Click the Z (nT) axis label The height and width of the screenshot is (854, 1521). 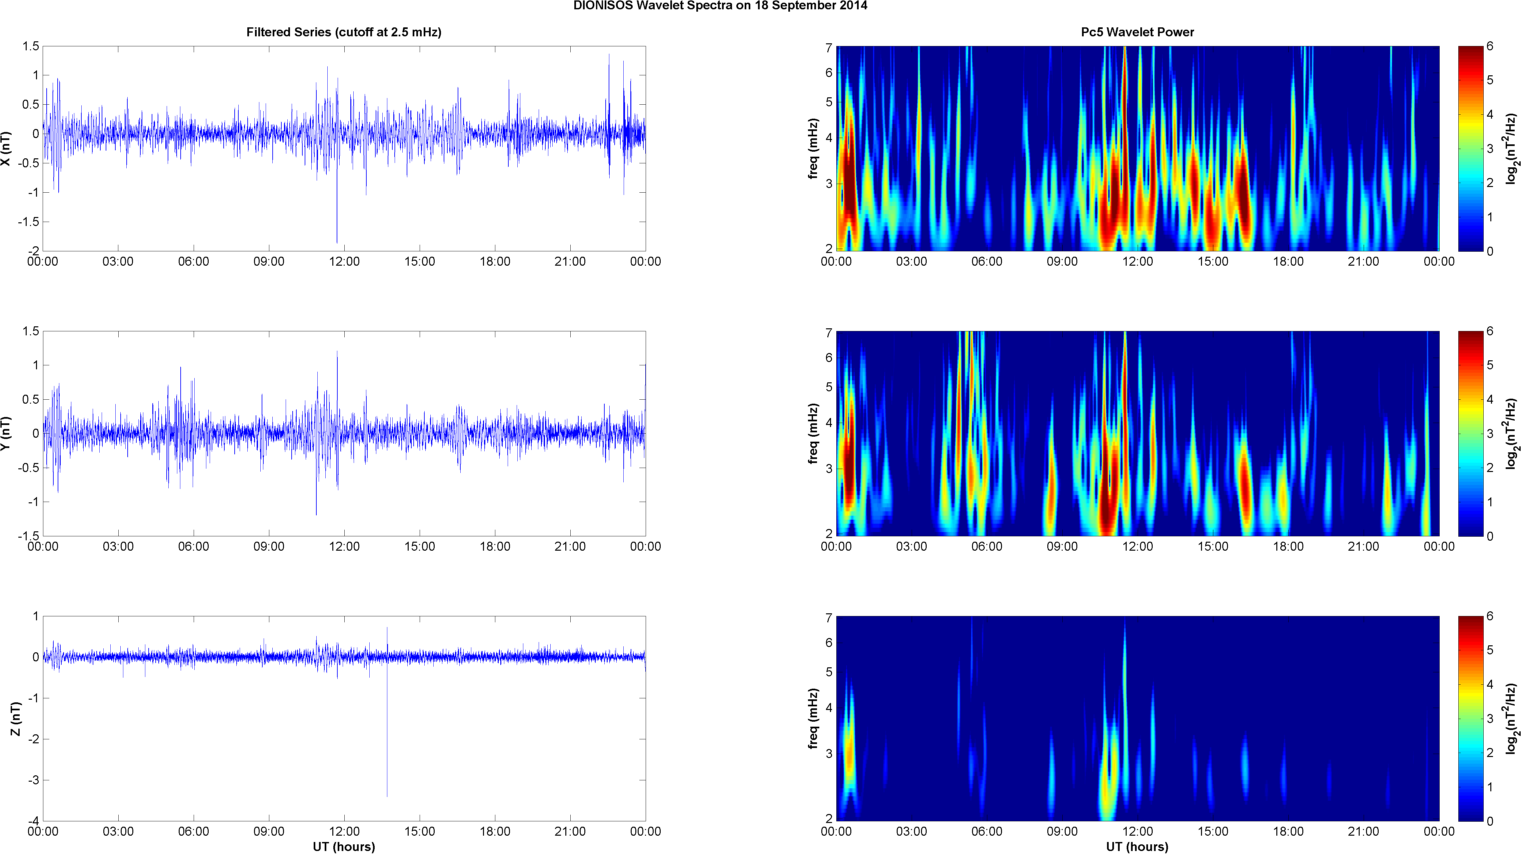(15, 718)
